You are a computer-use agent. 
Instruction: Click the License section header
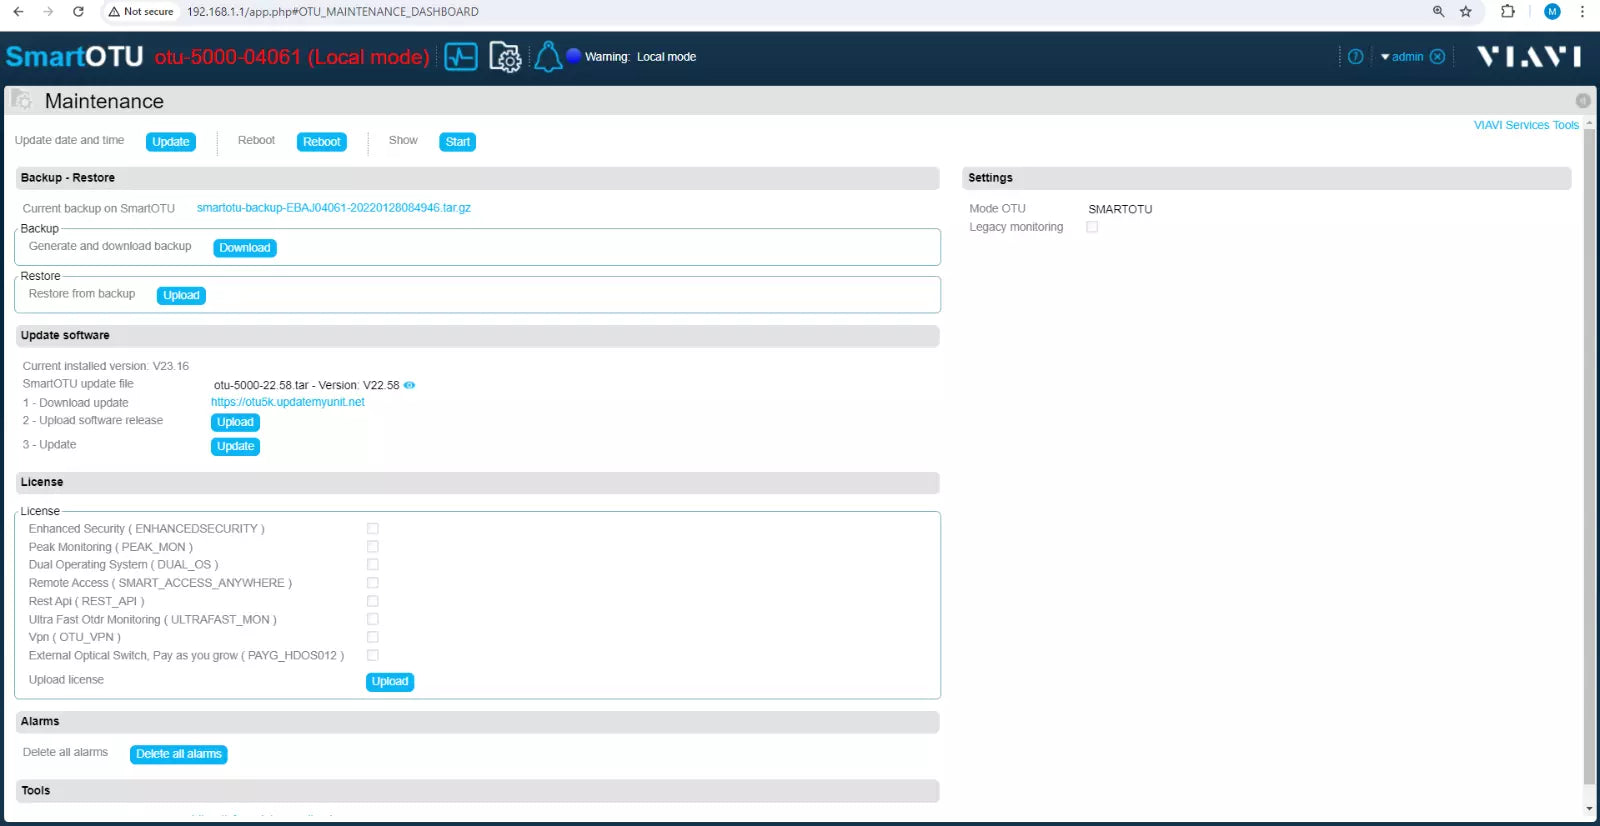pos(477,482)
